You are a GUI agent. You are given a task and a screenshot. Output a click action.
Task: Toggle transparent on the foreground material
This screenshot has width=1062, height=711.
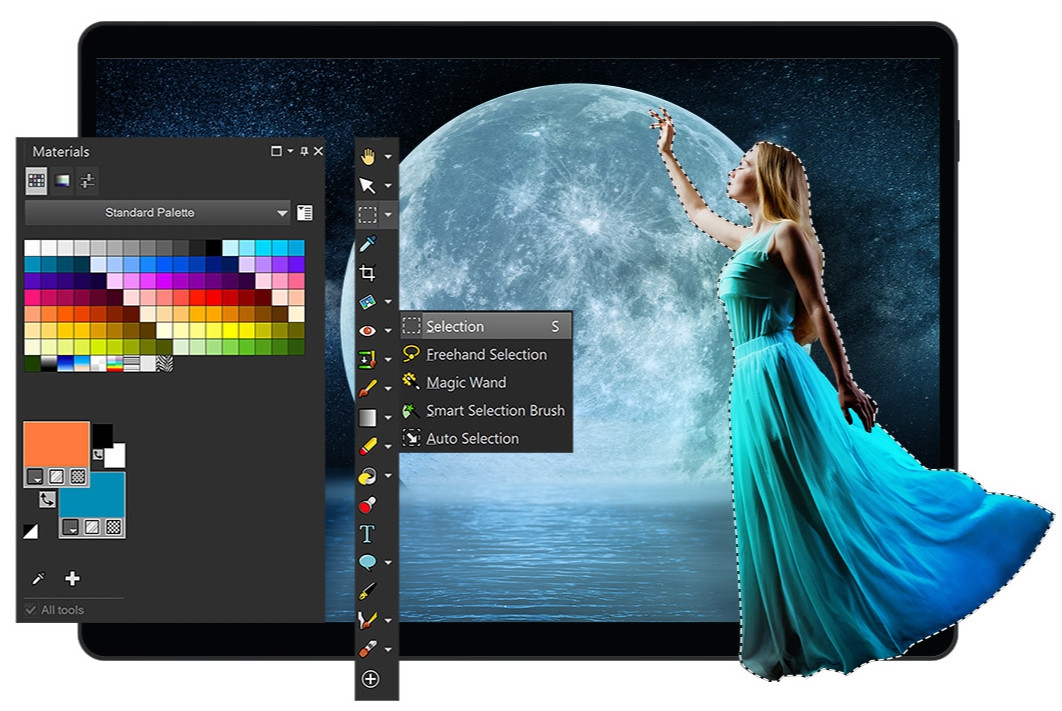point(79,477)
